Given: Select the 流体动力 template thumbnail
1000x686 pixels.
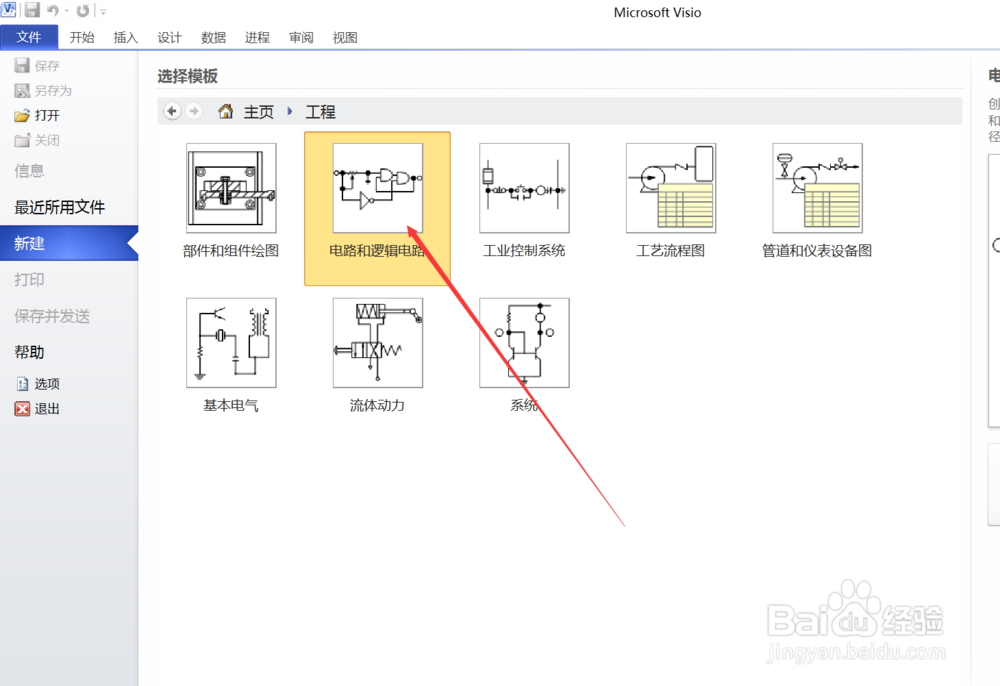Looking at the screenshot, I should click(x=378, y=343).
